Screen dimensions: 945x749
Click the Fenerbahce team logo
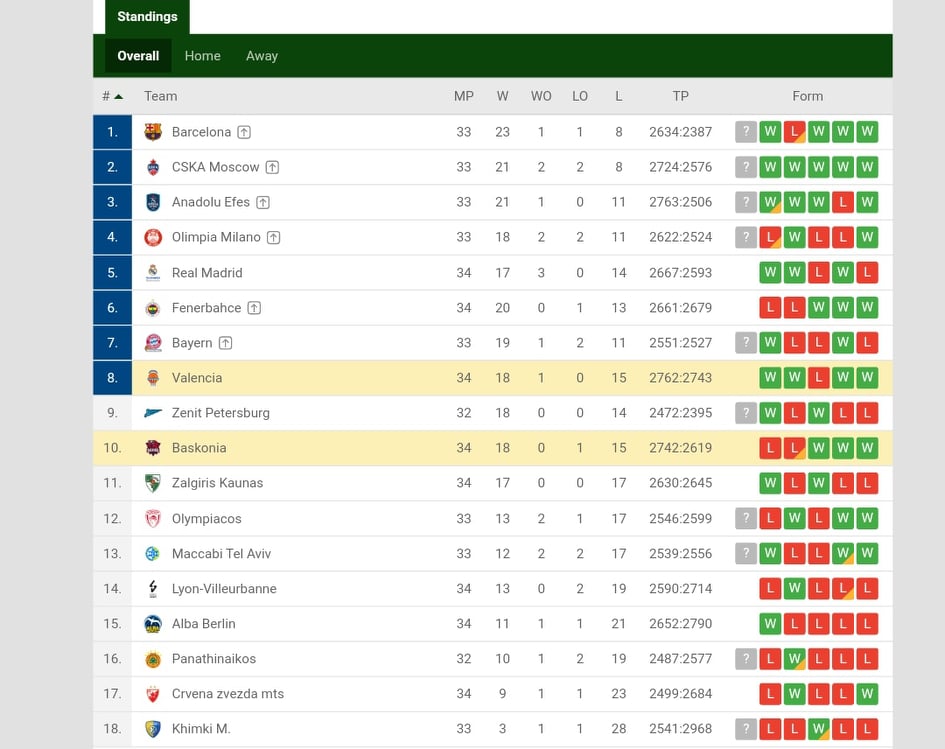pos(153,308)
